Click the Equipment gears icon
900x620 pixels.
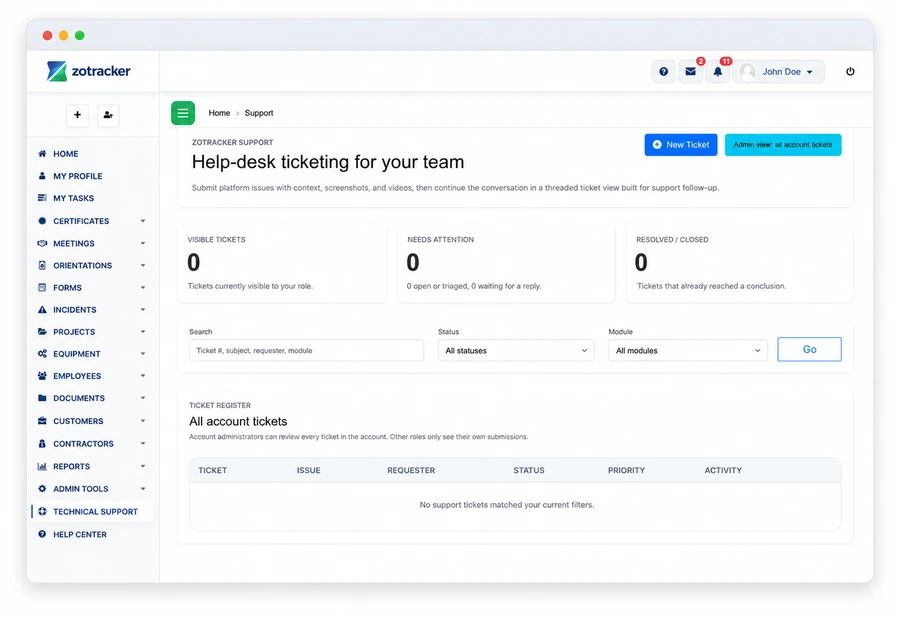(x=42, y=354)
